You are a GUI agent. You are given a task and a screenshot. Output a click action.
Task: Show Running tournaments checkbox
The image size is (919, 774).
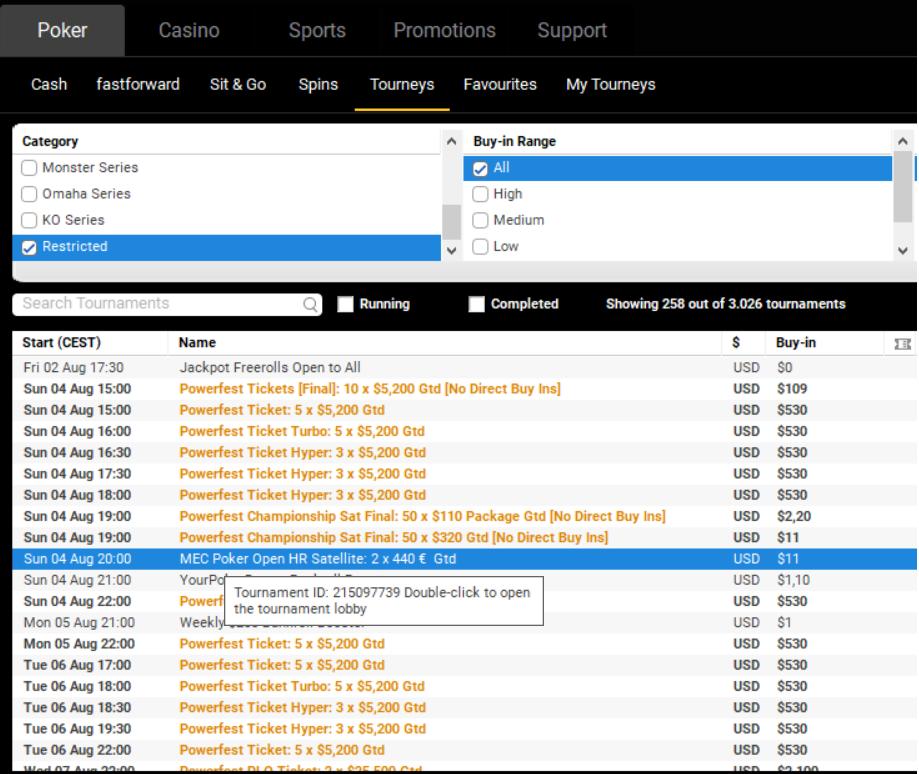click(x=345, y=304)
